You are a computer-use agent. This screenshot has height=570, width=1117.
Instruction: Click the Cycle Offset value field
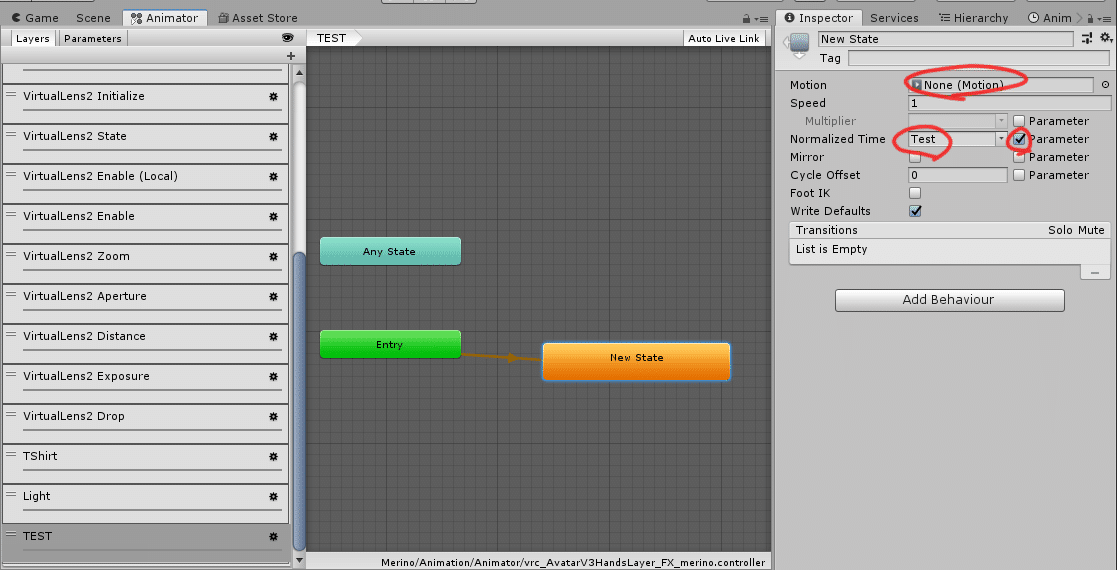click(x=957, y=175)
